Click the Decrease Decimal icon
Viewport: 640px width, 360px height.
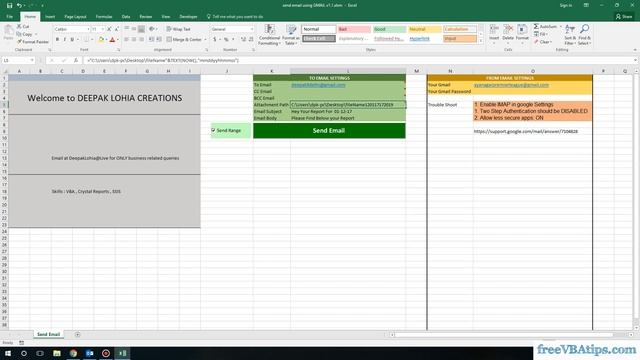(x=251, y=40)
